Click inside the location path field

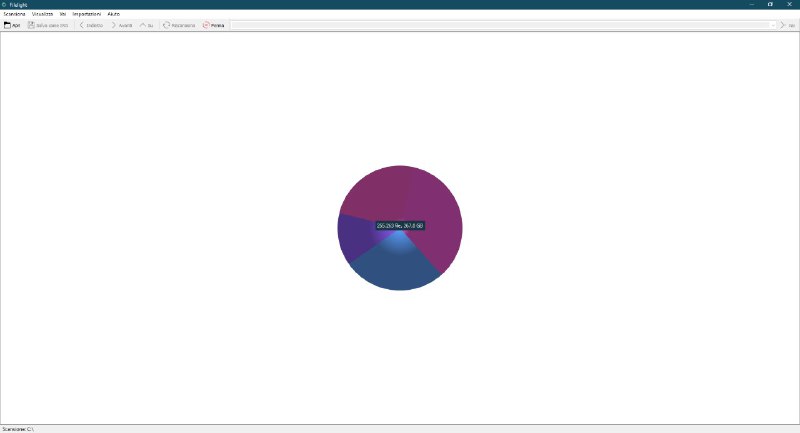pos(500,25)
